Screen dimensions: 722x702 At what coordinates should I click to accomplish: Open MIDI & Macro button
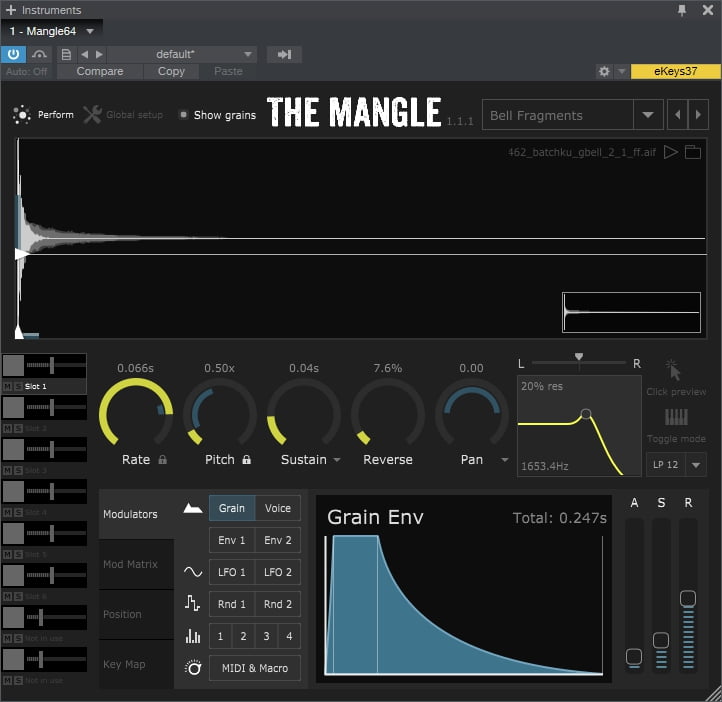255,668
